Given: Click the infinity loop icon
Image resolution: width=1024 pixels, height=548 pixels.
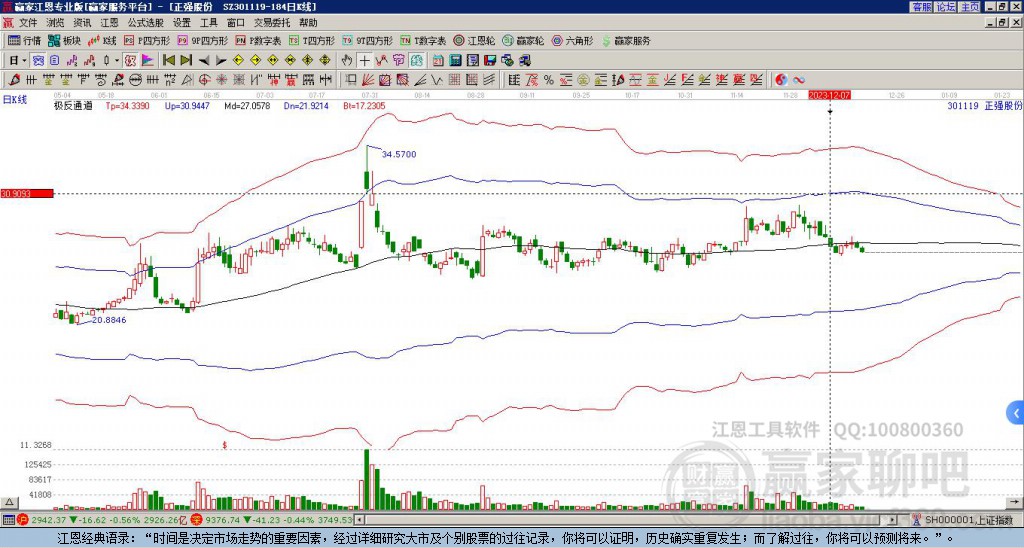Looking at the screenshot, I should tap(799, 80).
